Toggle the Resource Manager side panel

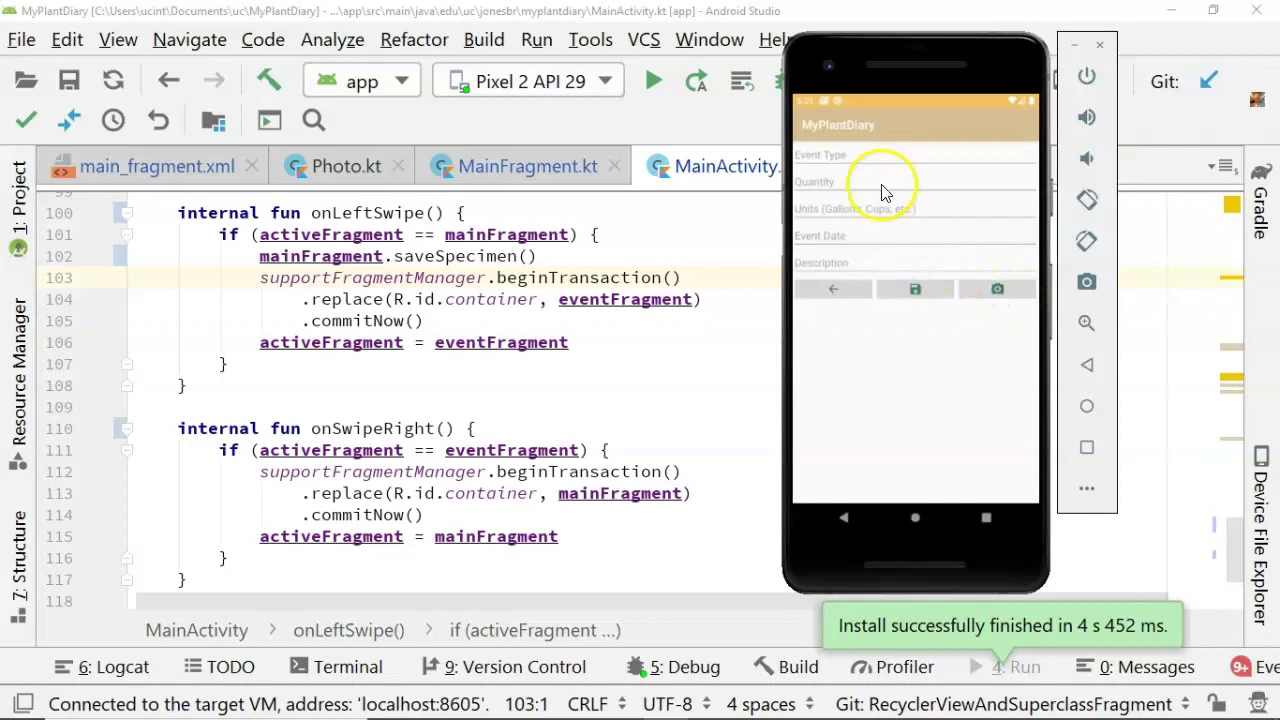tap(19, 383)
